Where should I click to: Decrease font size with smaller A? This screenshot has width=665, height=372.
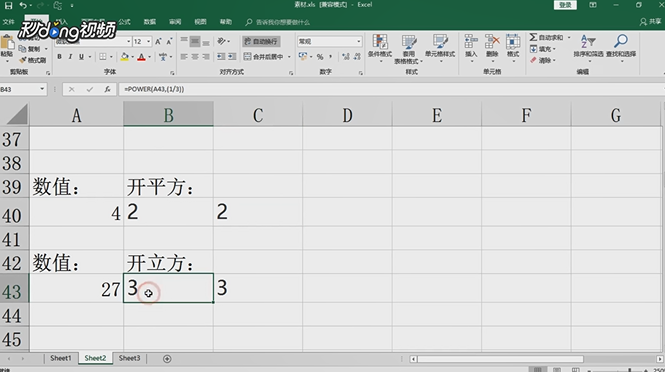[169, 42]
